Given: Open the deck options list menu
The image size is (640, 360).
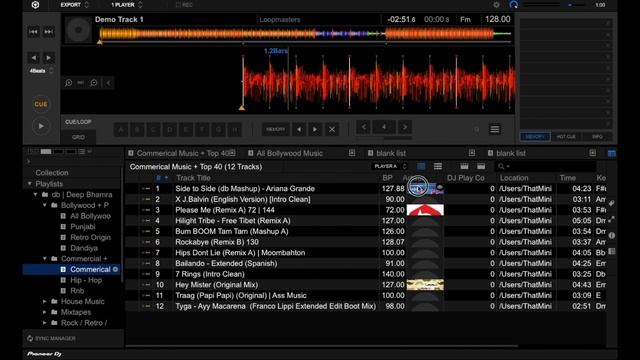Looking at the screenshot, I should click(x=495, y=129).
